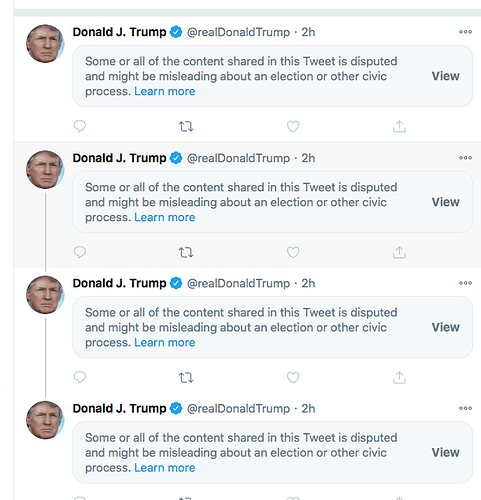481x500 pixels.
Task: Like the first tweet with heart icon
Action: [293, 126]
